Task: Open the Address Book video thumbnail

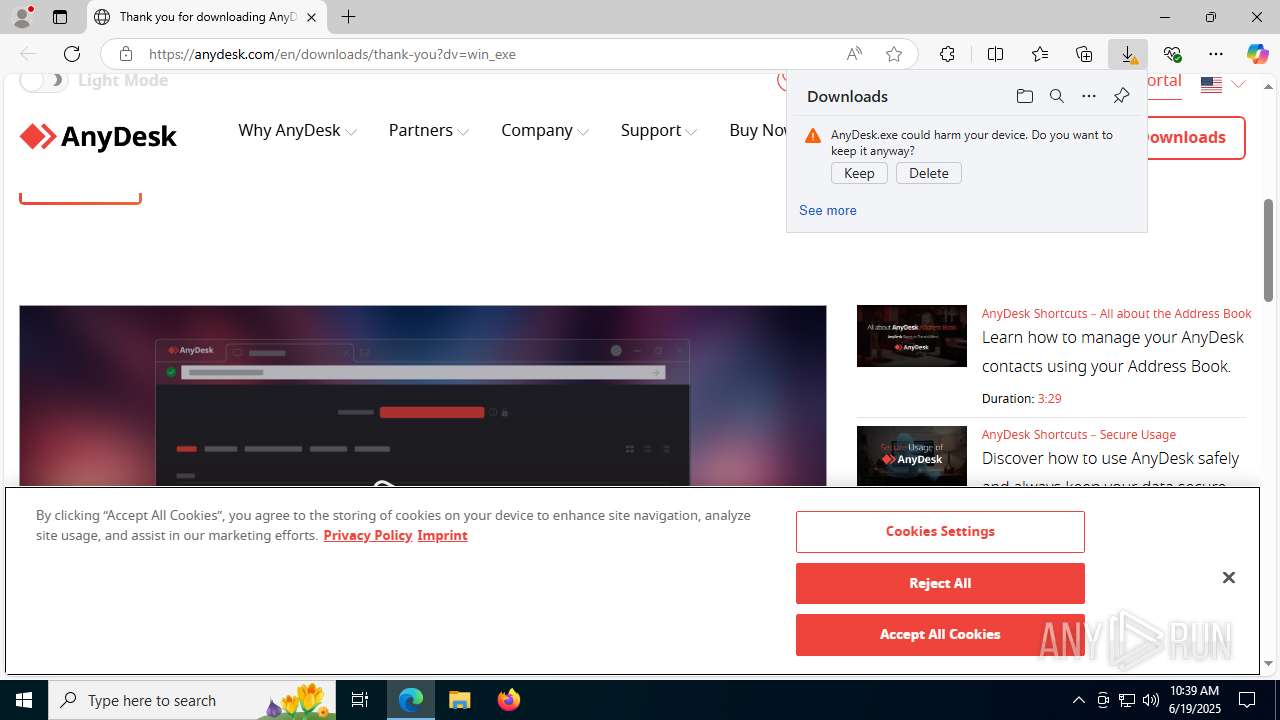Action: tap(912, 336)
